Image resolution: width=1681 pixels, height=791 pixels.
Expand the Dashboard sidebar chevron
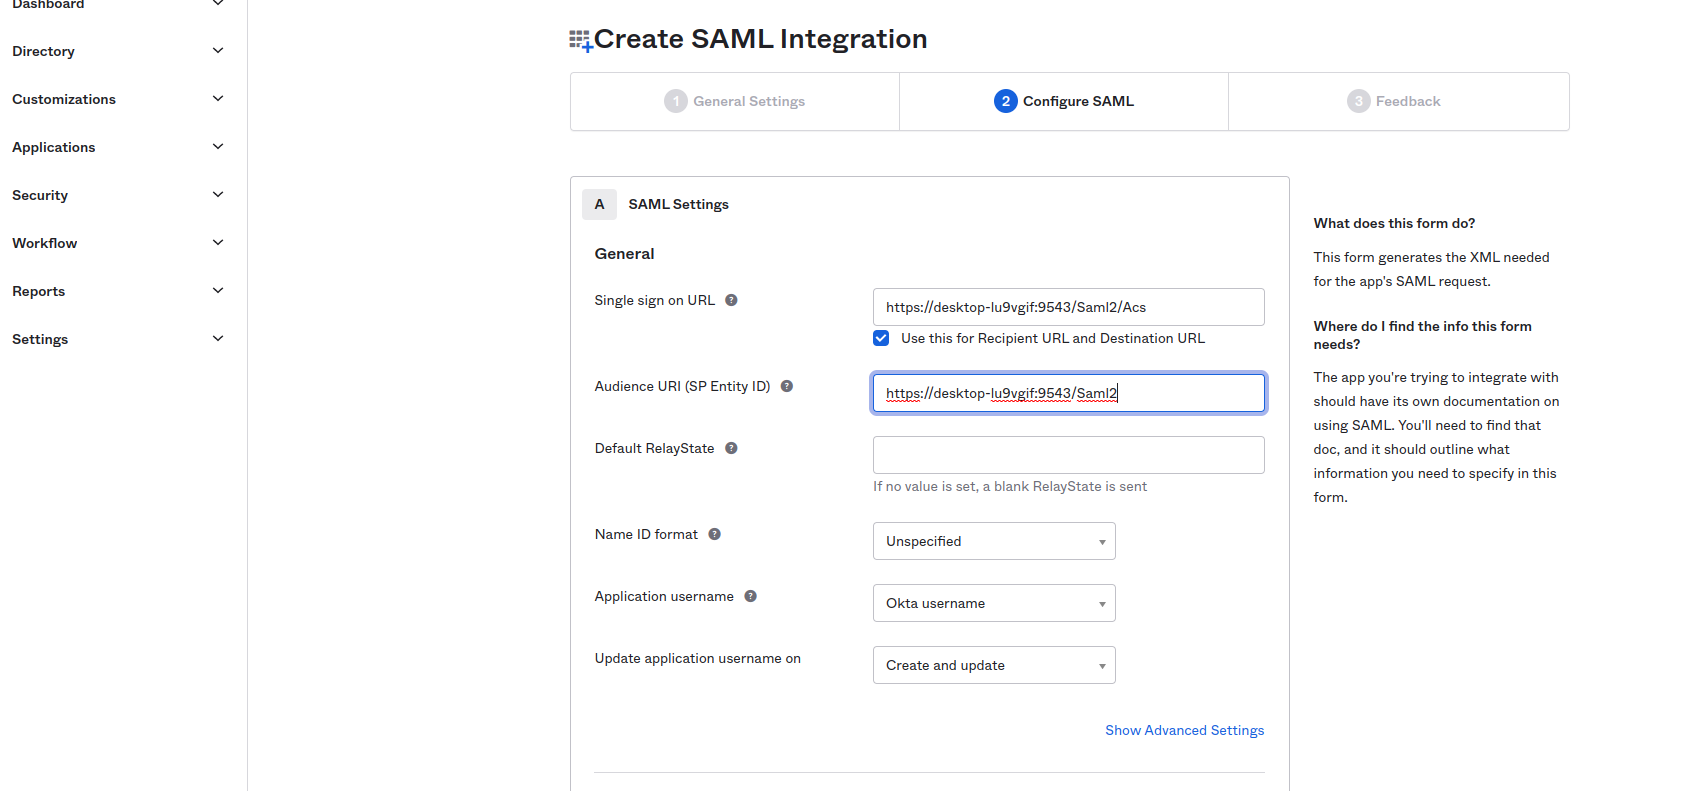pos(218,3)
